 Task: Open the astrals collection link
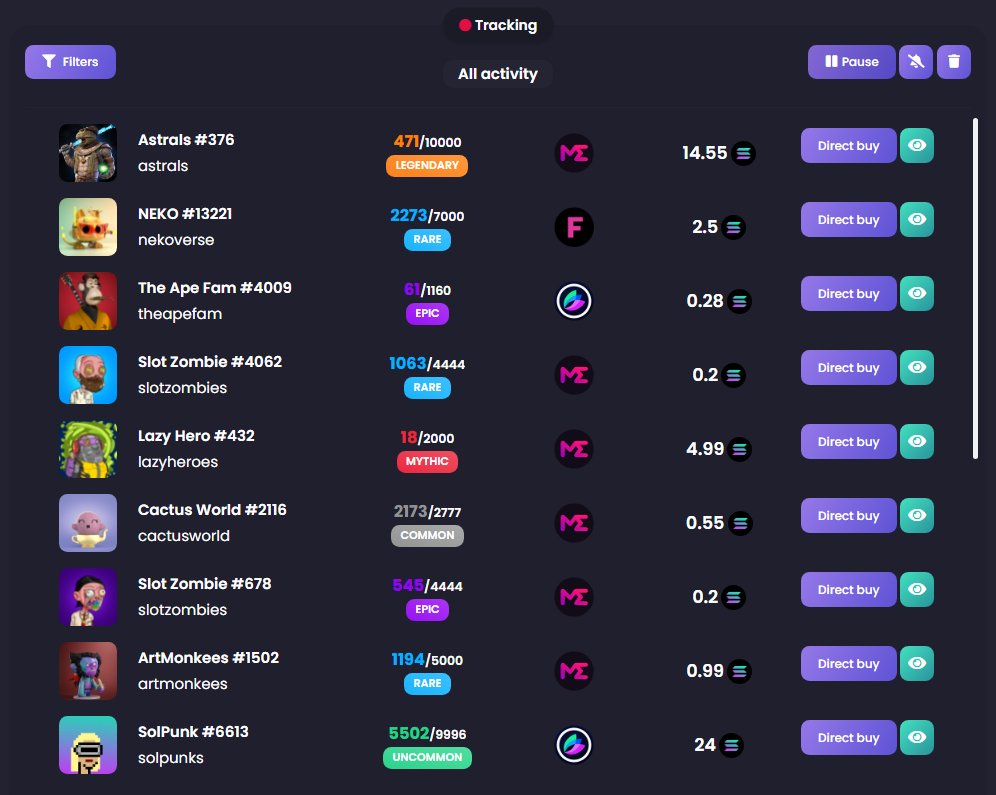(163, 166)
